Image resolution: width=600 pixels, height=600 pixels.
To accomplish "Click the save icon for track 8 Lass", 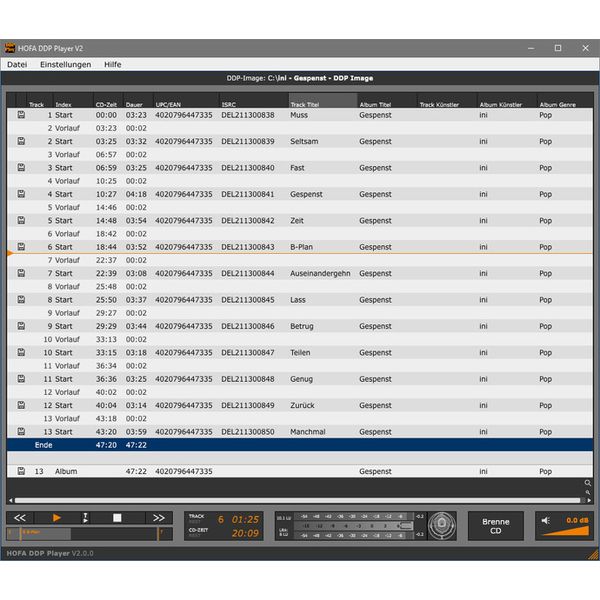I will pyautogui.click(x=21, y=300).
